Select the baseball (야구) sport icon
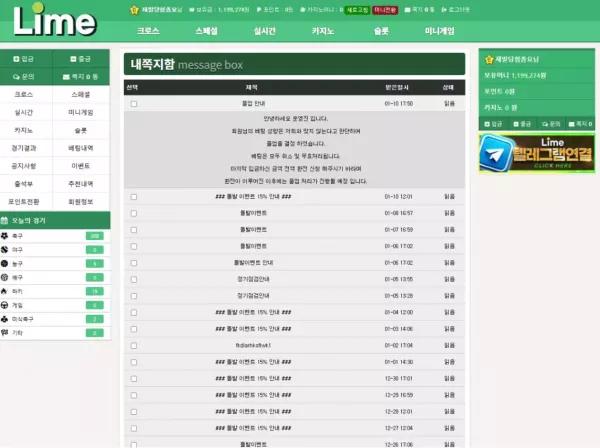The image size is (600, 448). [x=6, y=249]
